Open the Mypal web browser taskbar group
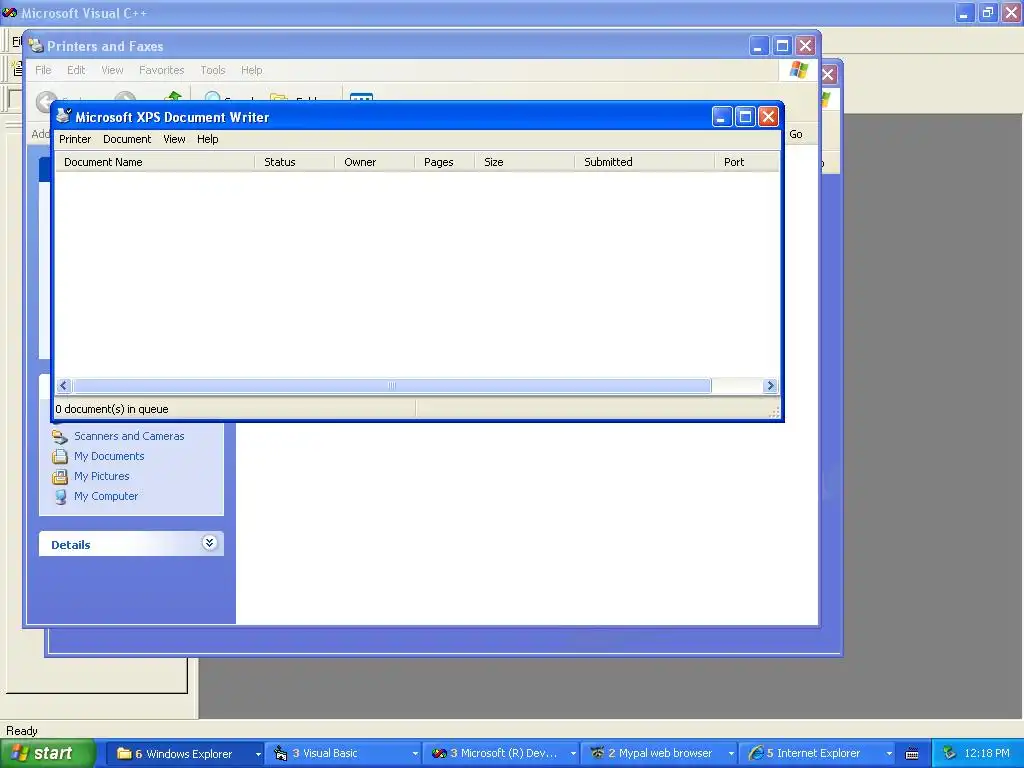Image resolution: width=1024 pixels, height=768 pixels. (660, 754)
